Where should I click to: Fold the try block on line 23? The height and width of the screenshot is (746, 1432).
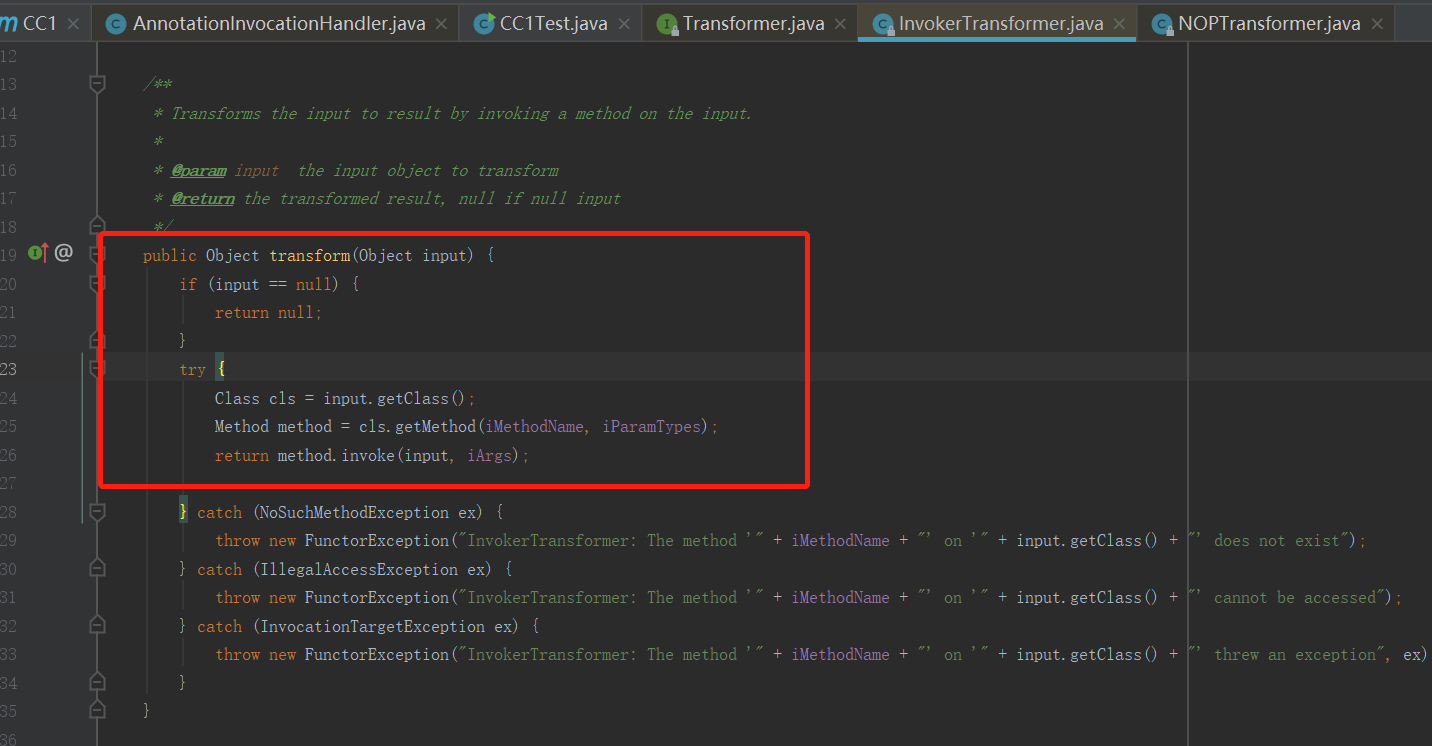click(97, 369)
